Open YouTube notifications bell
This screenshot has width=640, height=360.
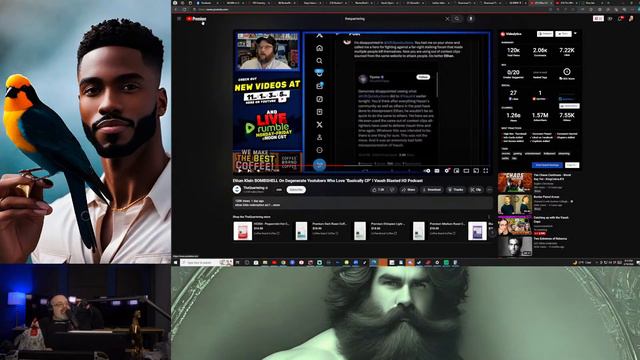pyautogui.click(x=621, y=19)
